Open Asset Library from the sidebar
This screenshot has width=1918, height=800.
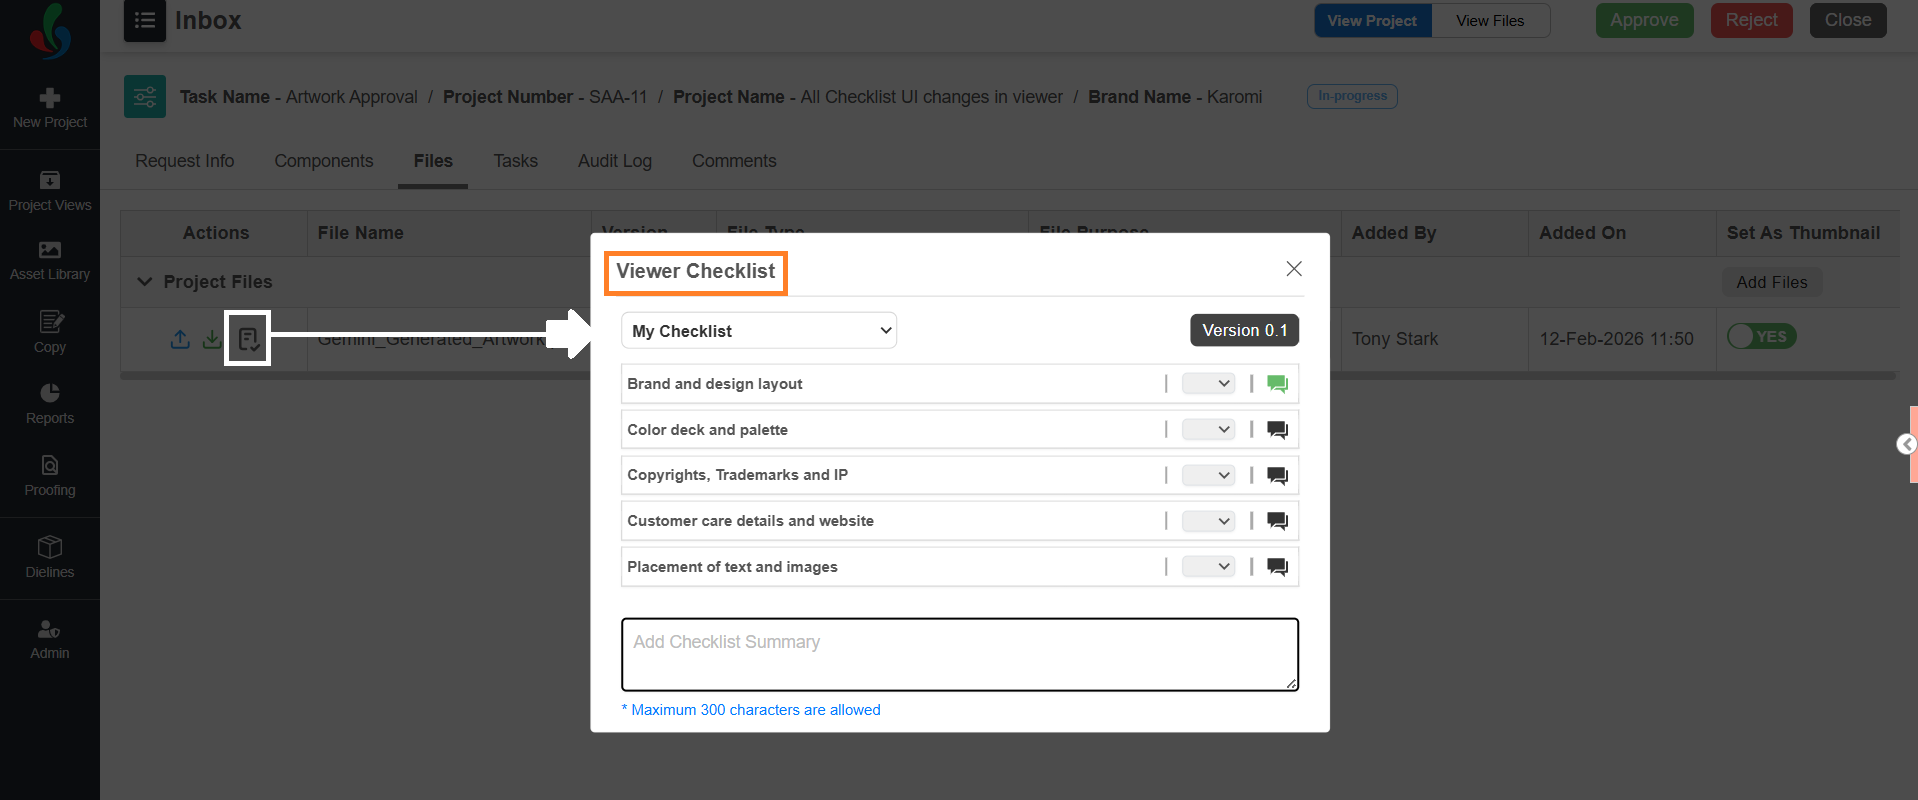[50, 260]
